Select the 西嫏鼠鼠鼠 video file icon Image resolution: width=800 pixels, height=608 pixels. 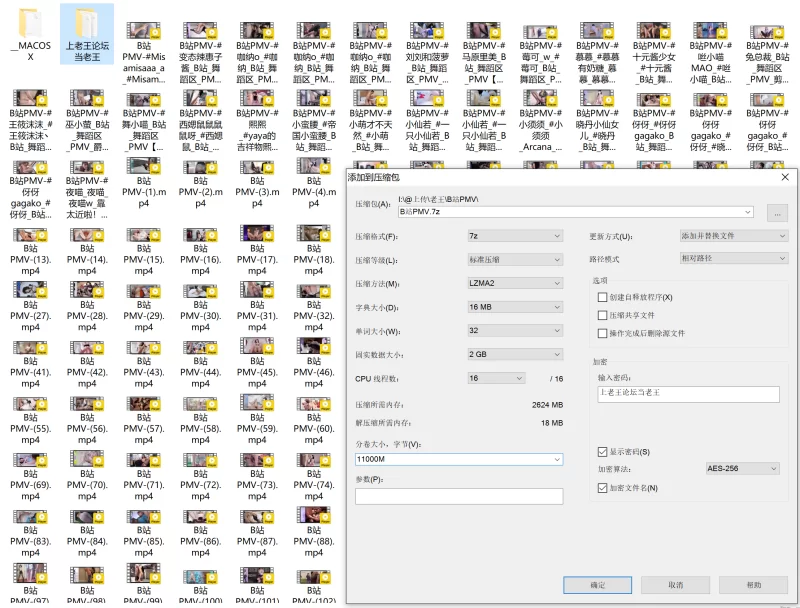(x=200, y=98)
